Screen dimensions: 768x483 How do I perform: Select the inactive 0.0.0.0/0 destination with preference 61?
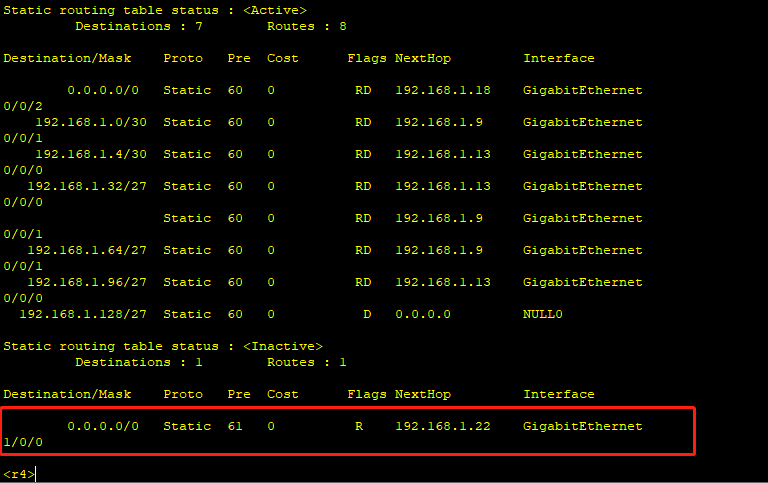pyautogui.click(x=103, y=427)
